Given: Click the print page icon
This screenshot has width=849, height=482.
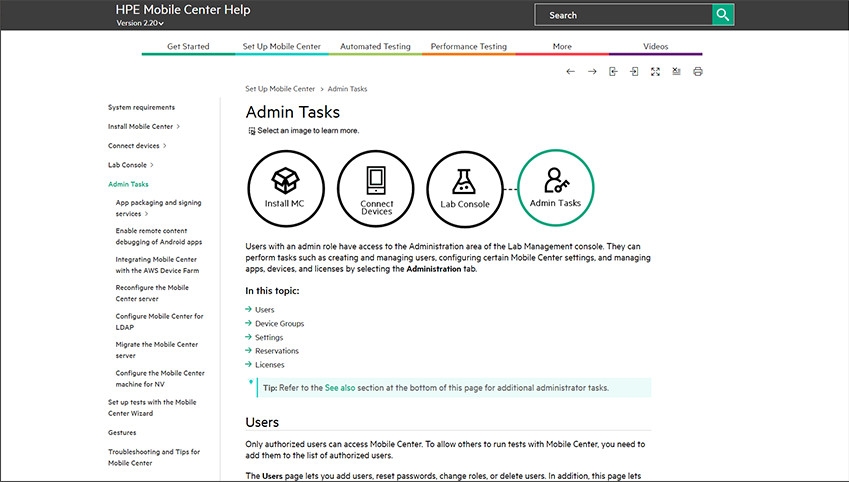Looking at the screenshot, I should (x=698, y=72).
